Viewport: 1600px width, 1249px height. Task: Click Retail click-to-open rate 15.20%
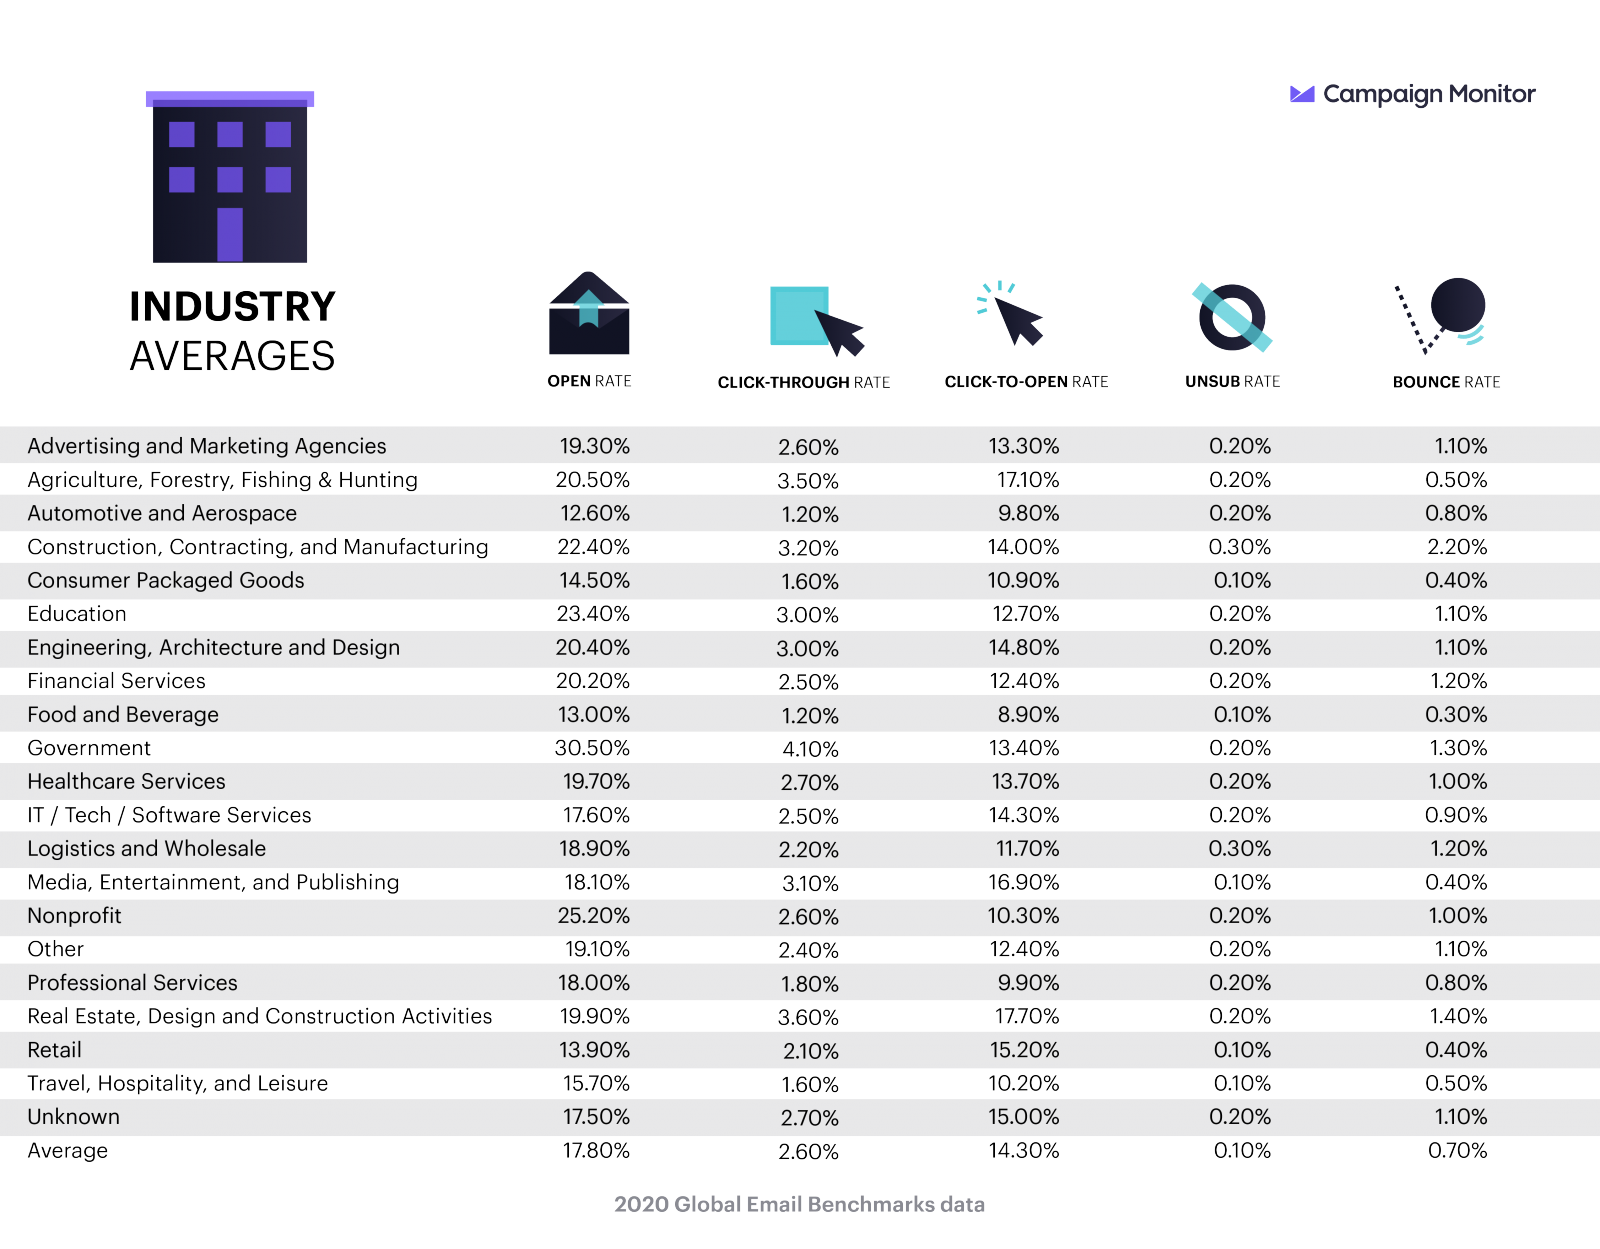coord(1025,1050)
